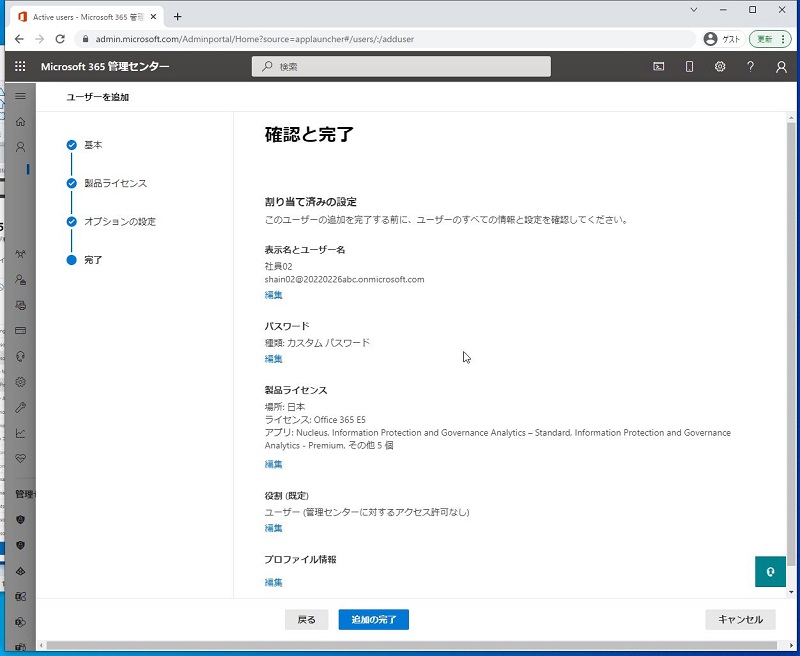Click the ライセンス: Office 365 E5 line
Screen dimensions: 800x656
coord(315,420)
